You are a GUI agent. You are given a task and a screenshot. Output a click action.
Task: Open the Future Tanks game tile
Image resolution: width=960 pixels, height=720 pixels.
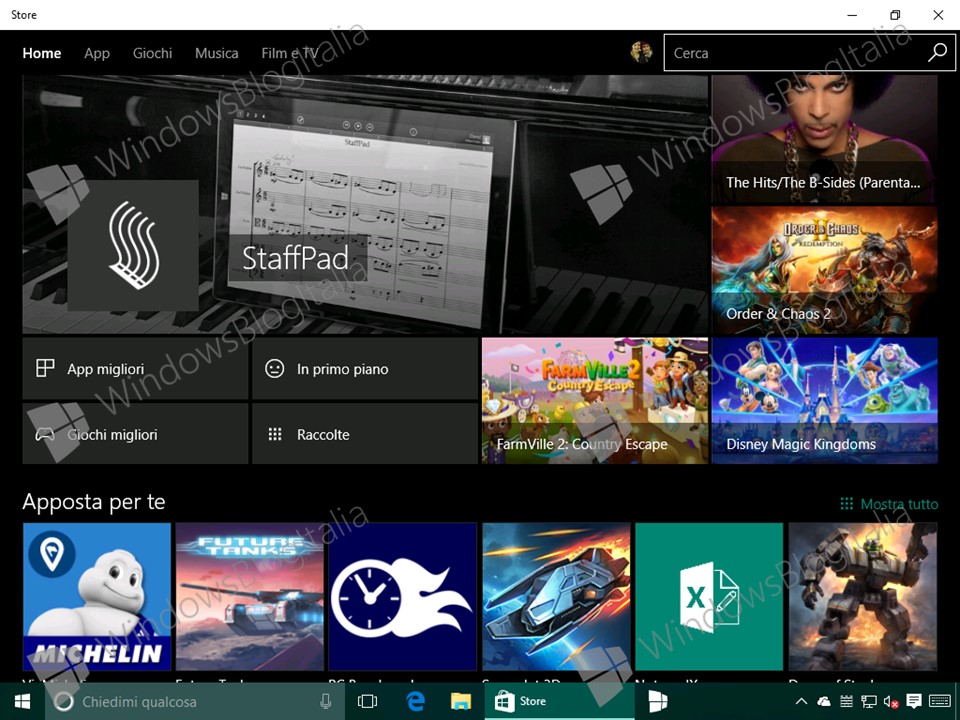point(250,596)
